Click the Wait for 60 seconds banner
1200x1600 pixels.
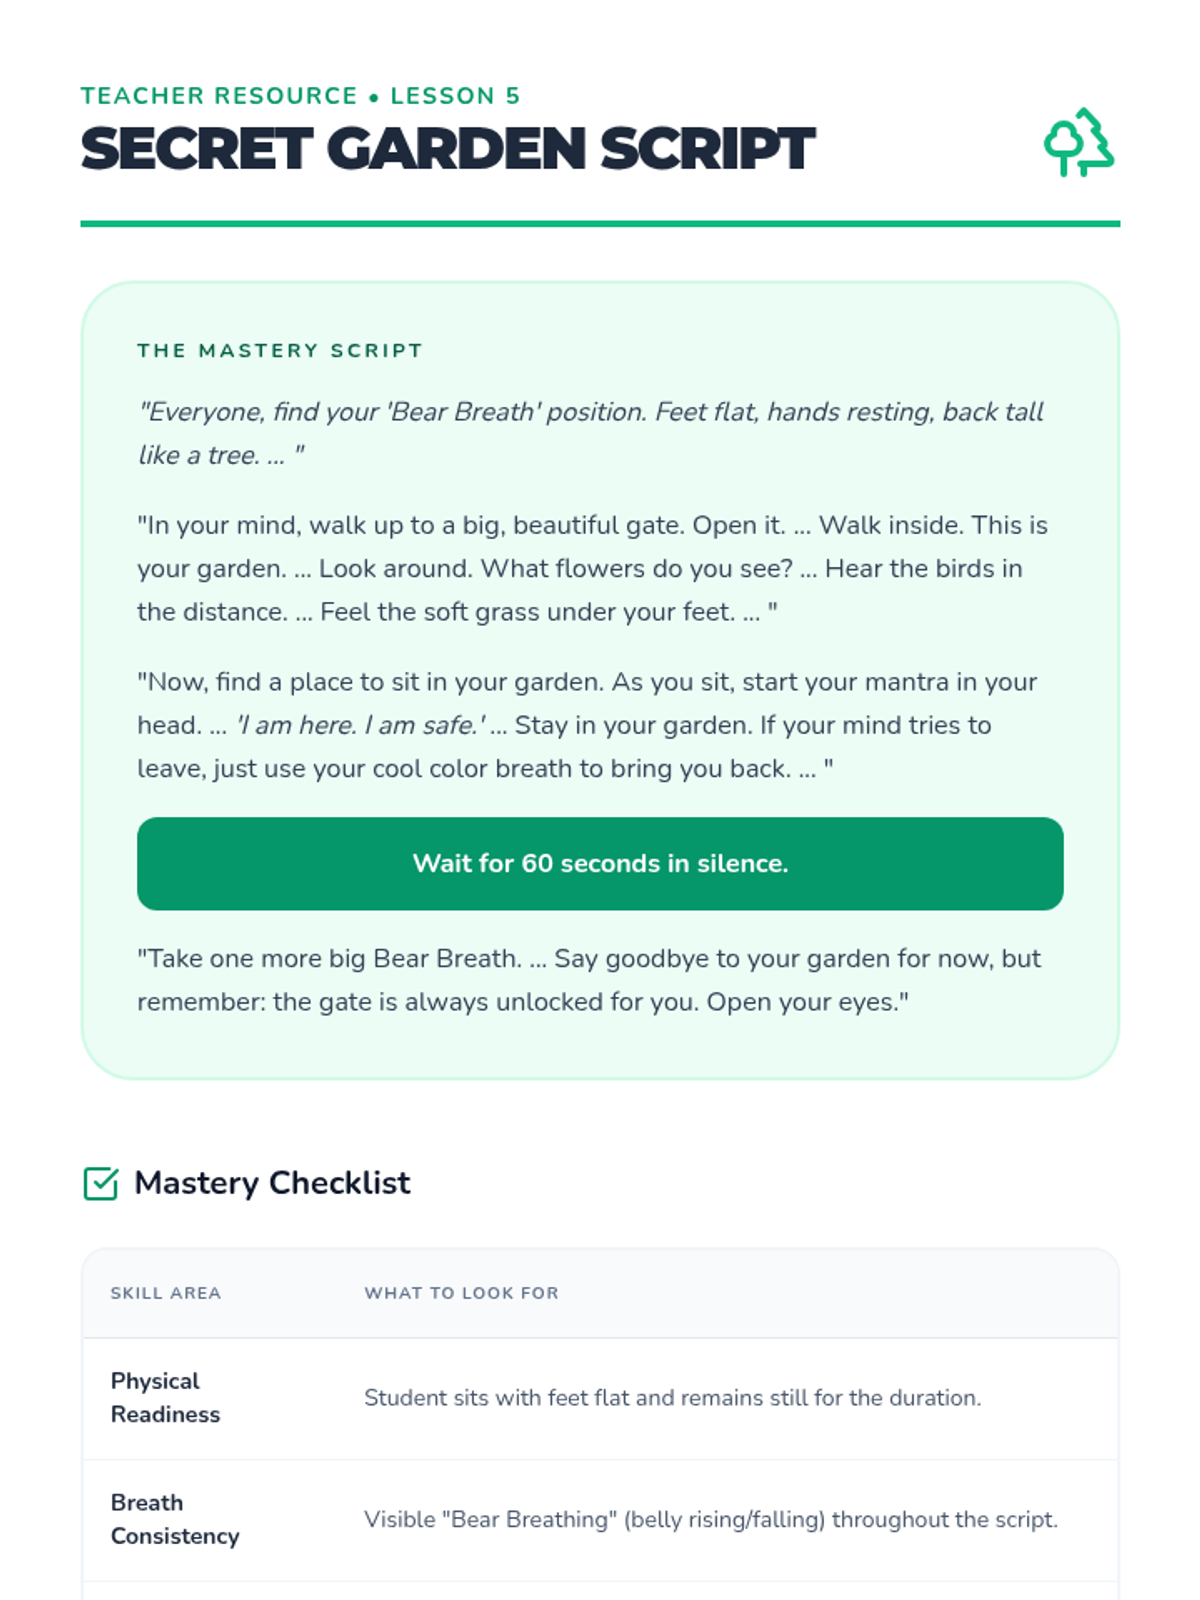point(600,864)
